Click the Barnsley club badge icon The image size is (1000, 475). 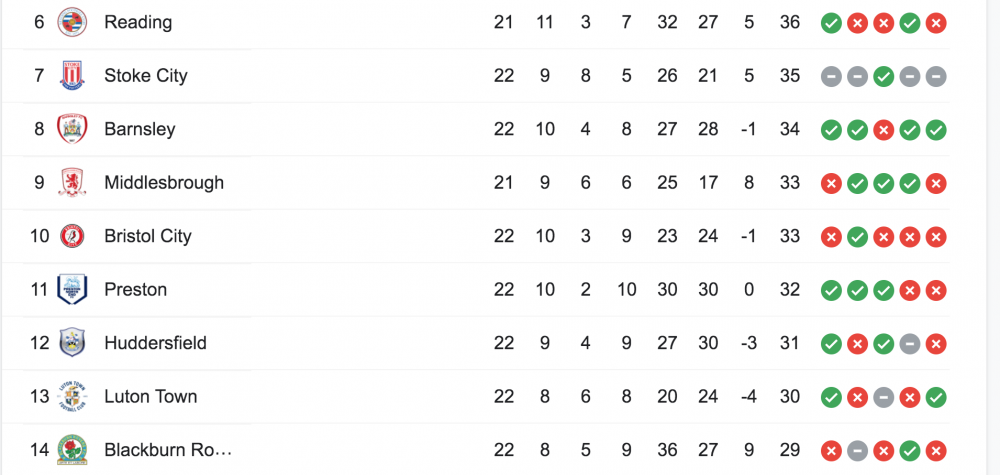click(x=72, y=129)
